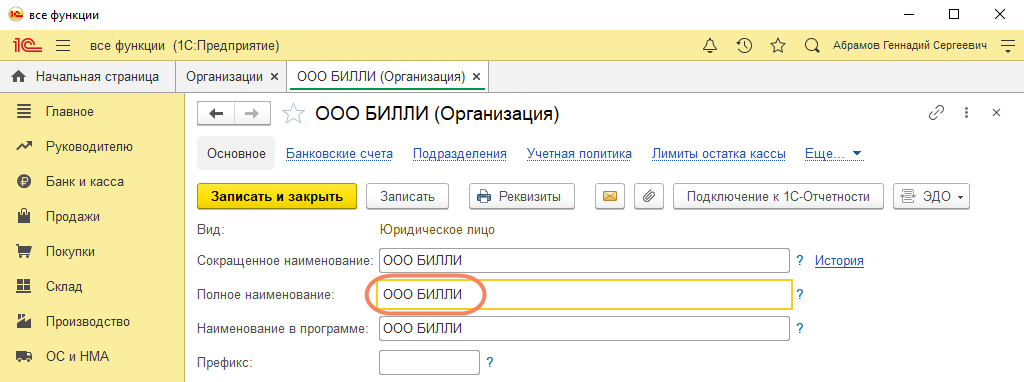This screenshot has width=1024, height=382.
Task: Add form to favorites with star
Action: (x=293, y=114)
